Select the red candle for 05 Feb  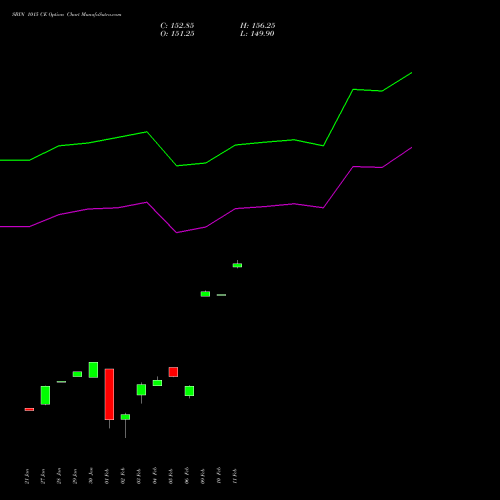(x=173, y=372)
